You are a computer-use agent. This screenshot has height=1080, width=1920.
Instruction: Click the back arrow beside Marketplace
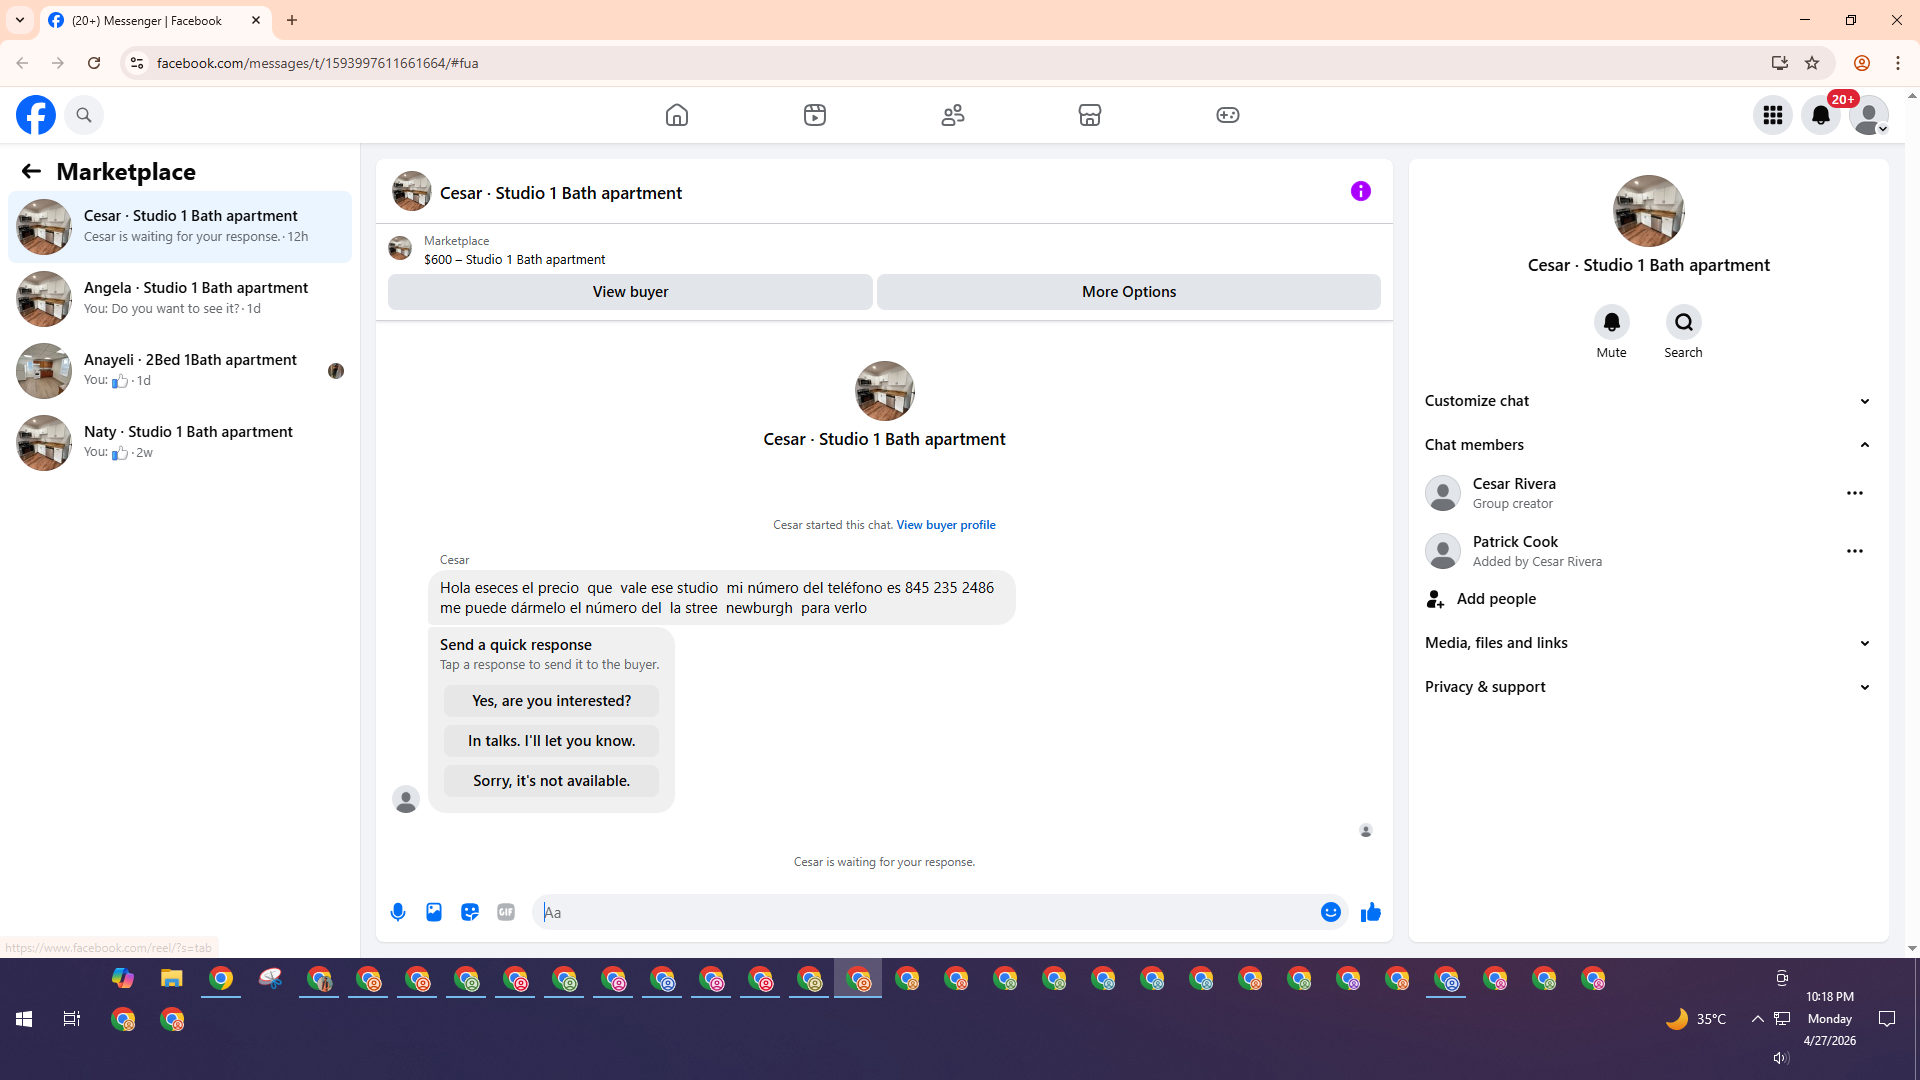point(31,172)
